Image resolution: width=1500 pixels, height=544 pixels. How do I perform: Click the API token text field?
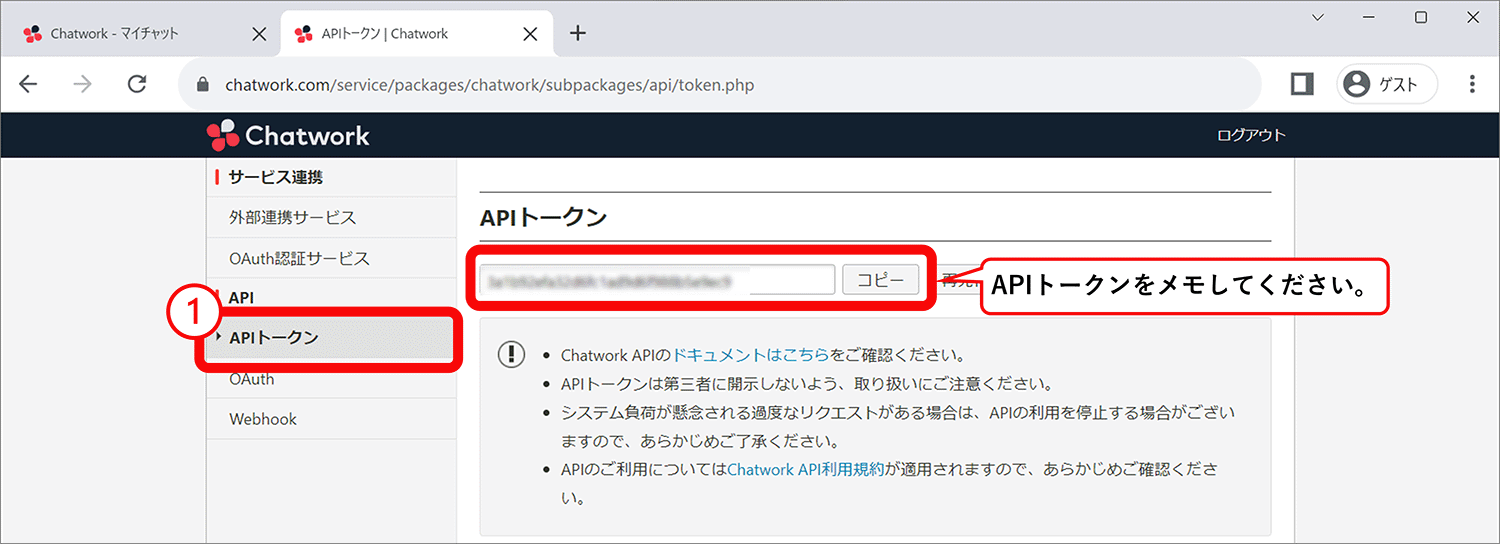tap(657, 280)
